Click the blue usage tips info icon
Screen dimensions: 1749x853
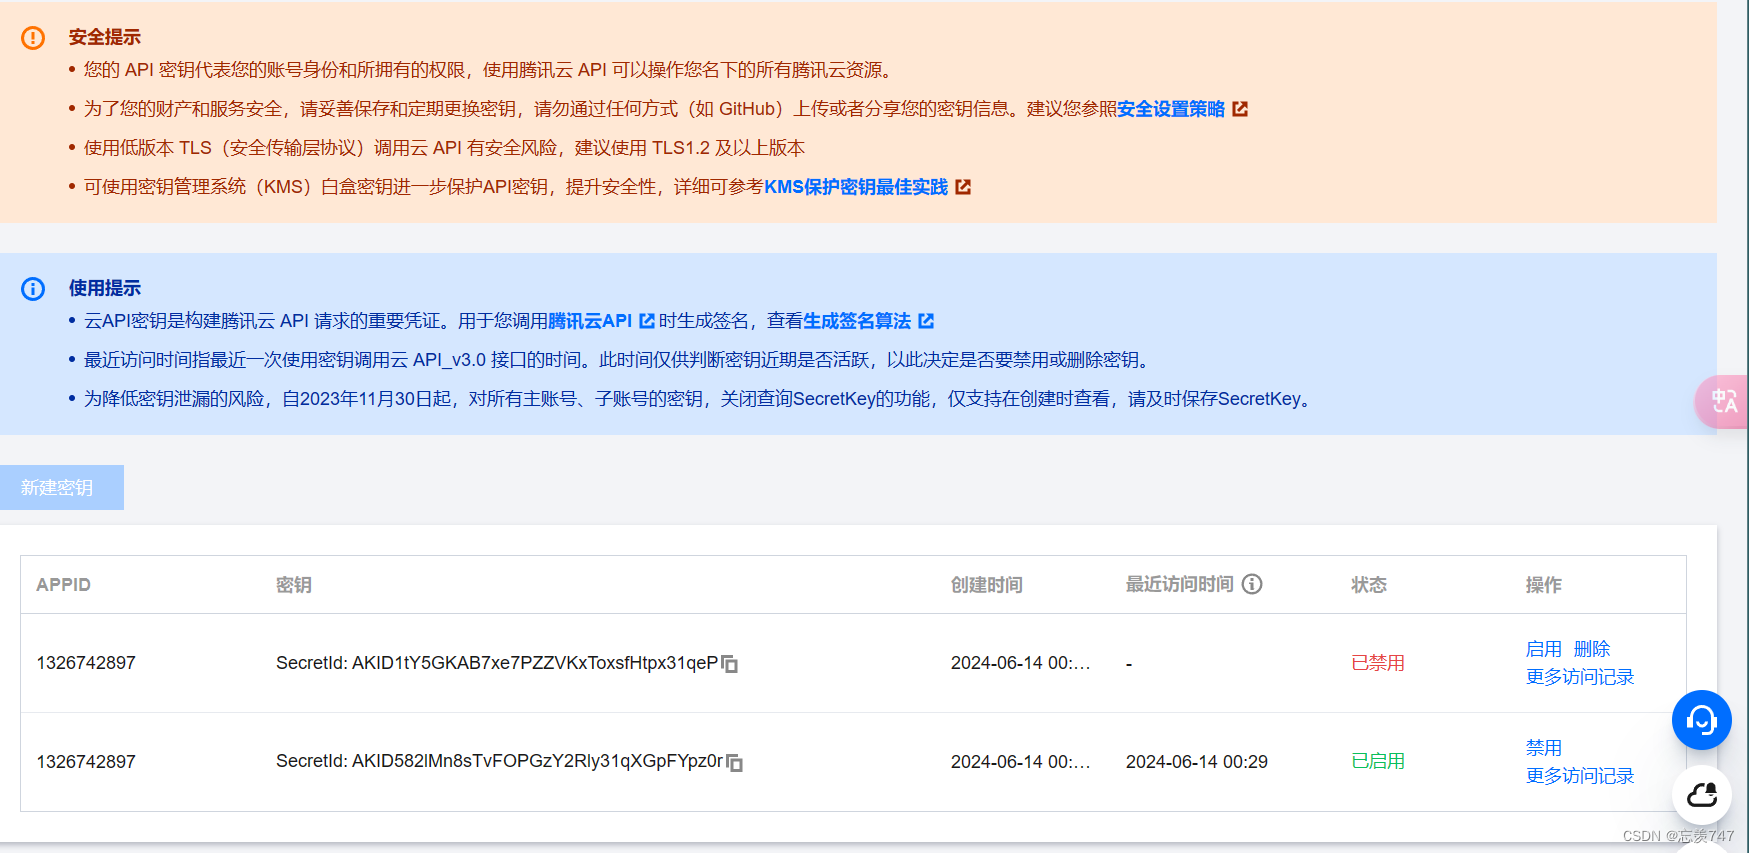tap(33, 289)
